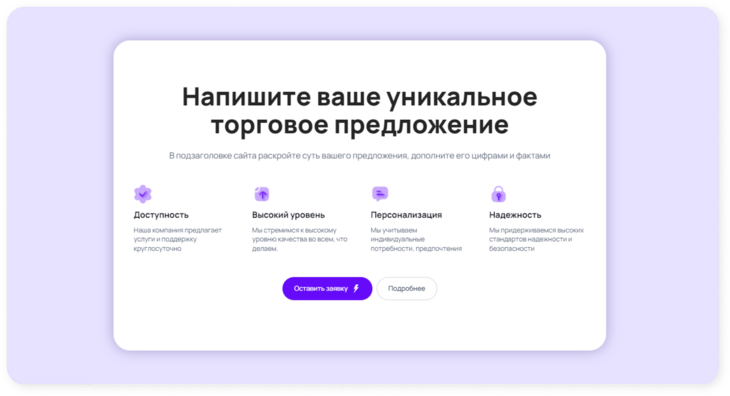Image resolution: width=730 pixels, height=396 pixels.
Task: Select the Персонализация feature title
Action: [x=406, y=215]
